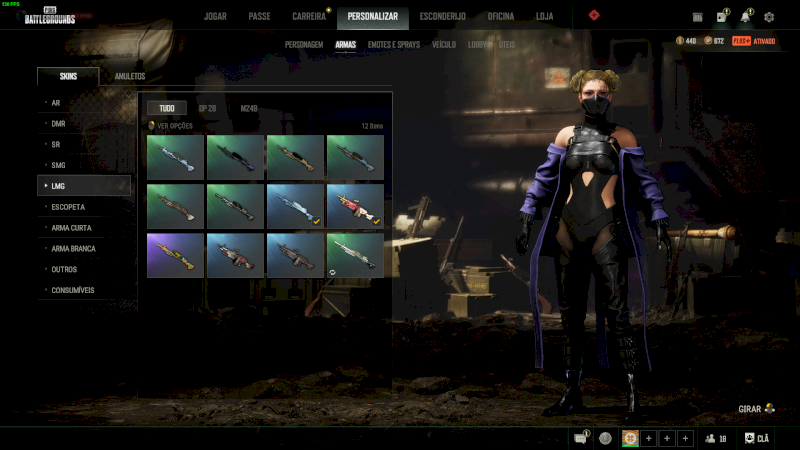The image size is (800, 450).
Task: Switch to EMOTES E SPRAYS sub-tab
Action: coord(394,45)
